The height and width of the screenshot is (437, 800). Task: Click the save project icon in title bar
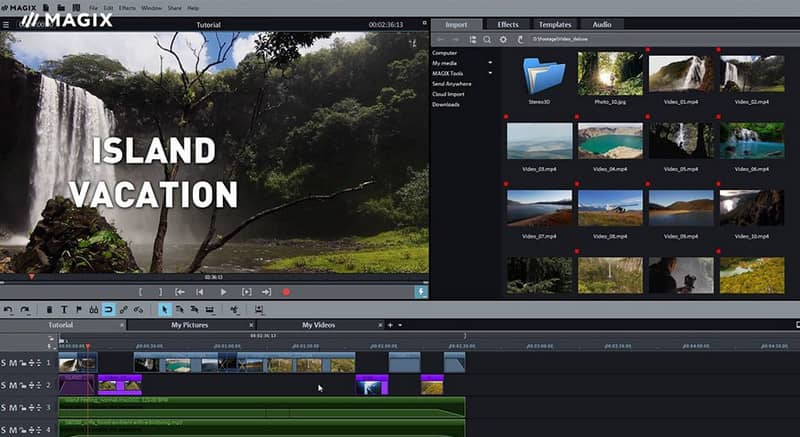coord(77,8)
